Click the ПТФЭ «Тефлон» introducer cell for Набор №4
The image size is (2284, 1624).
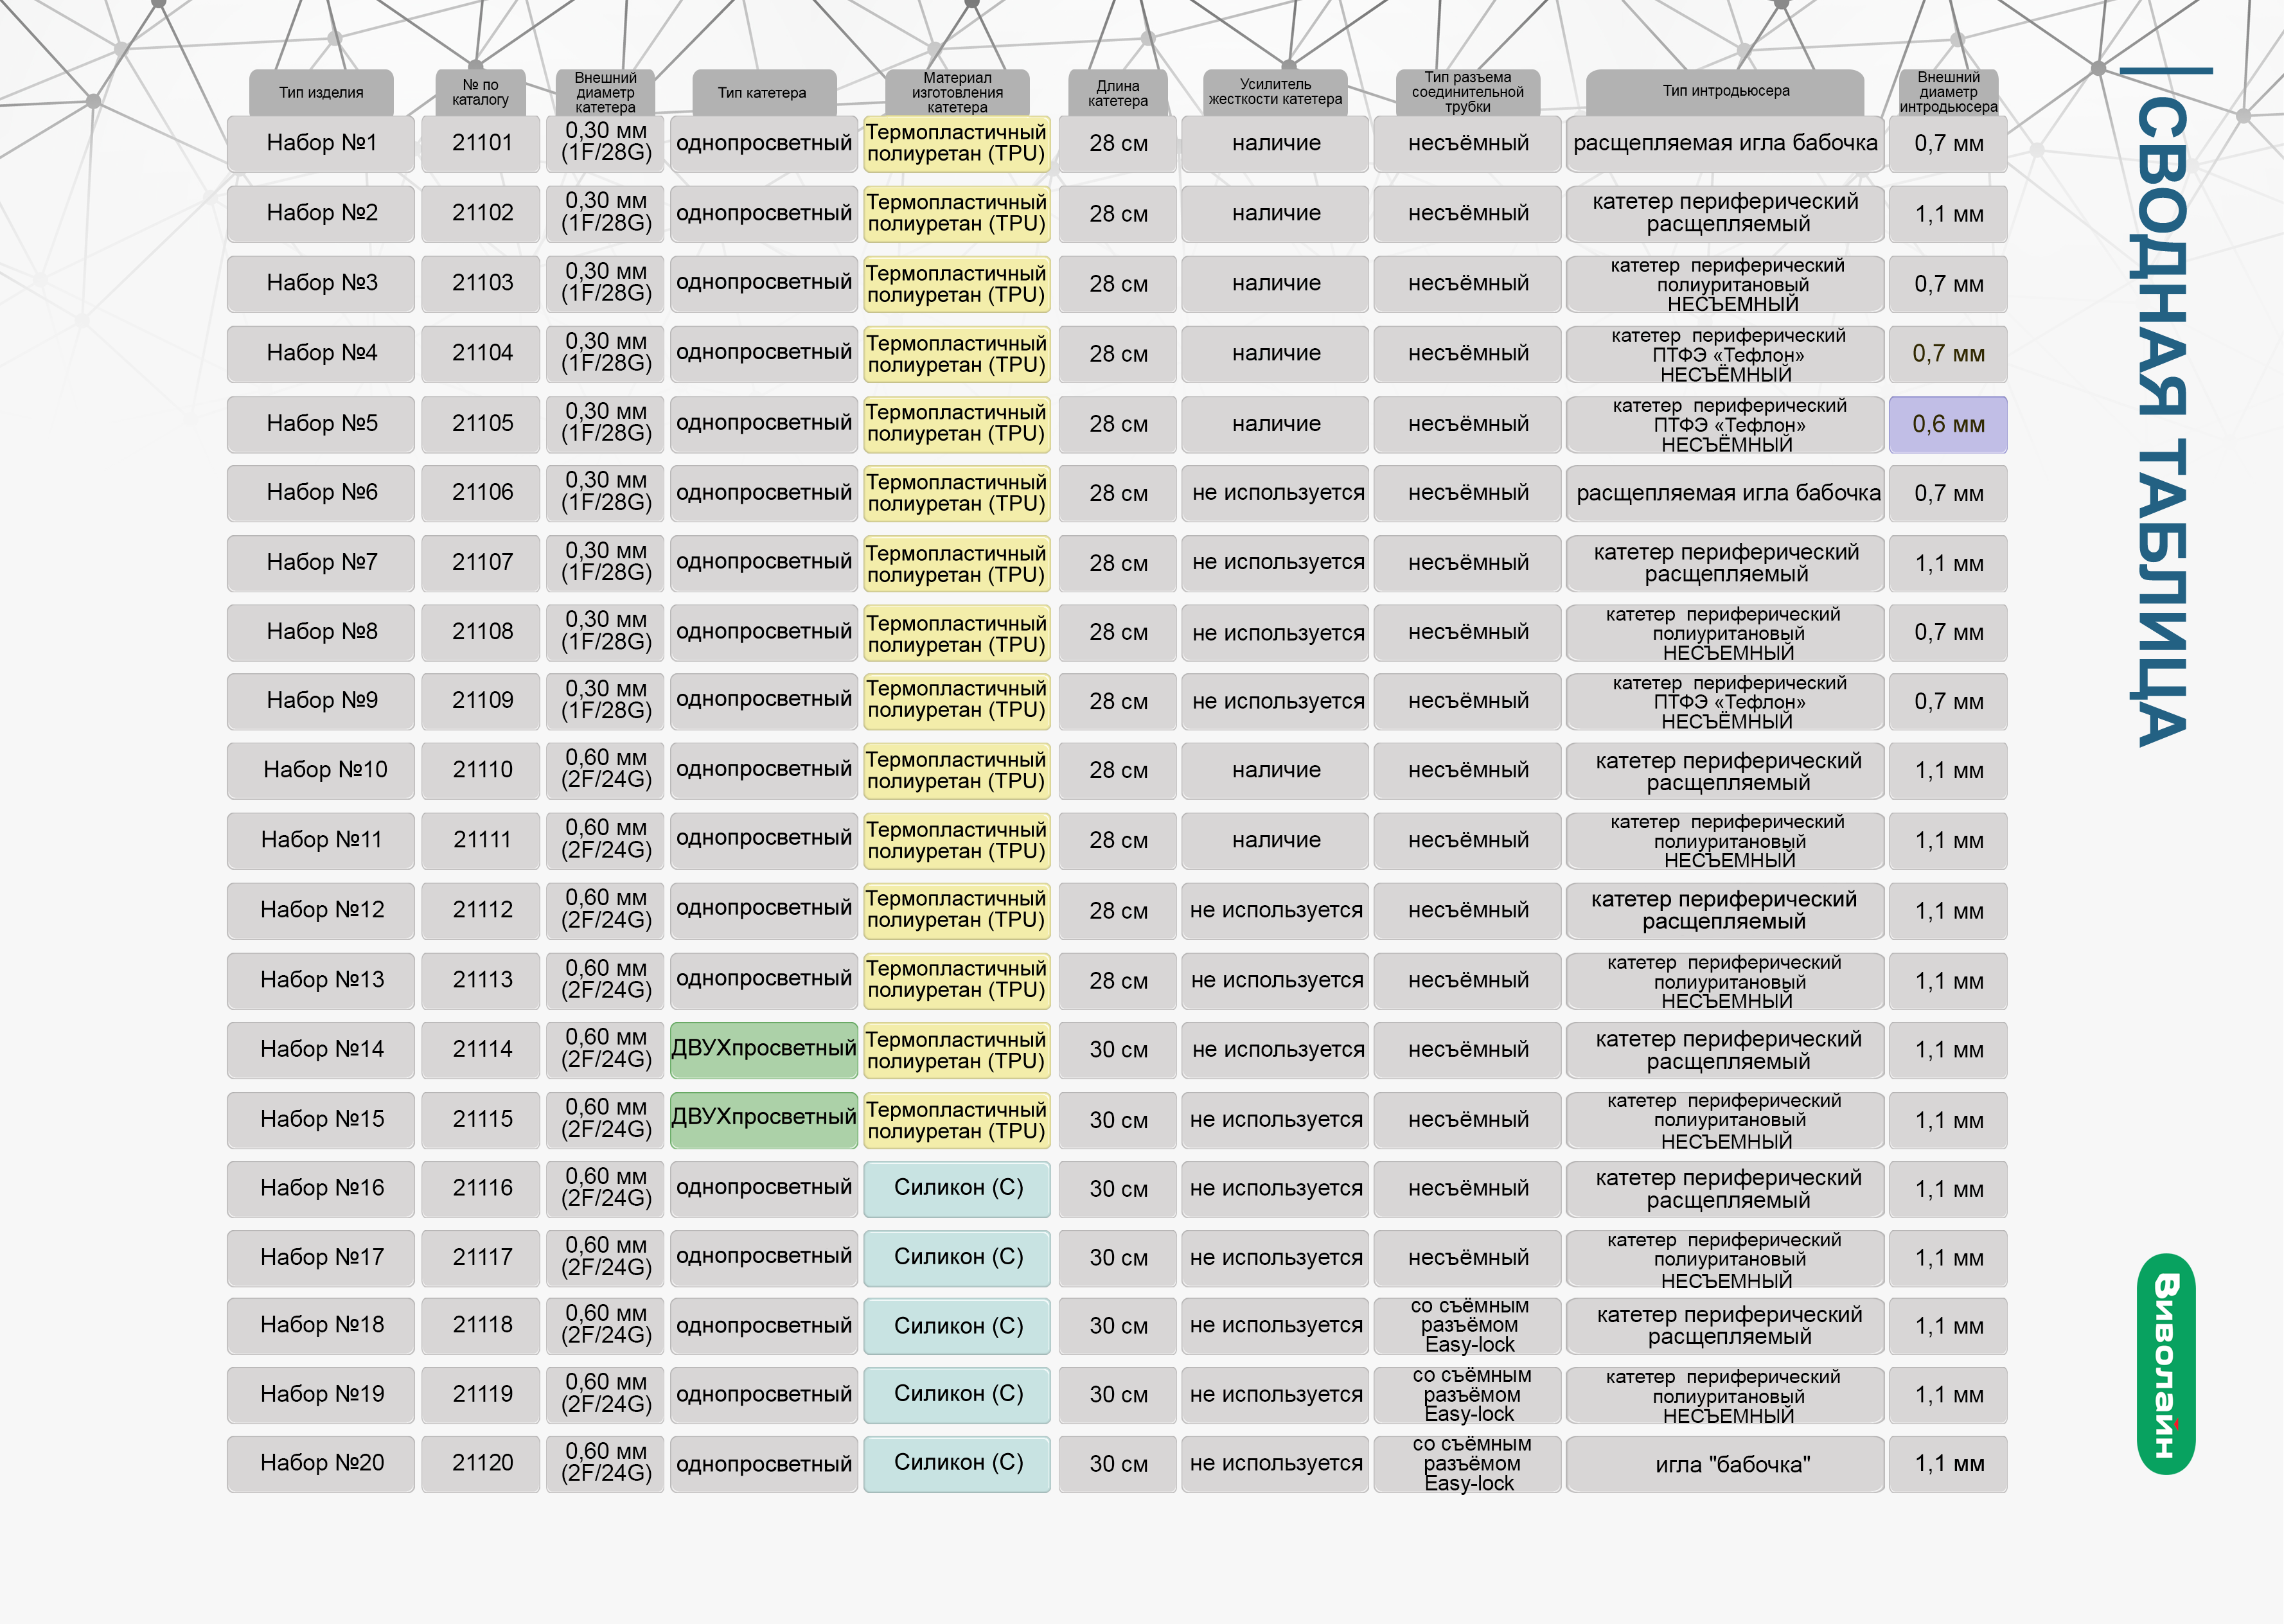[x=1725, y=354]
